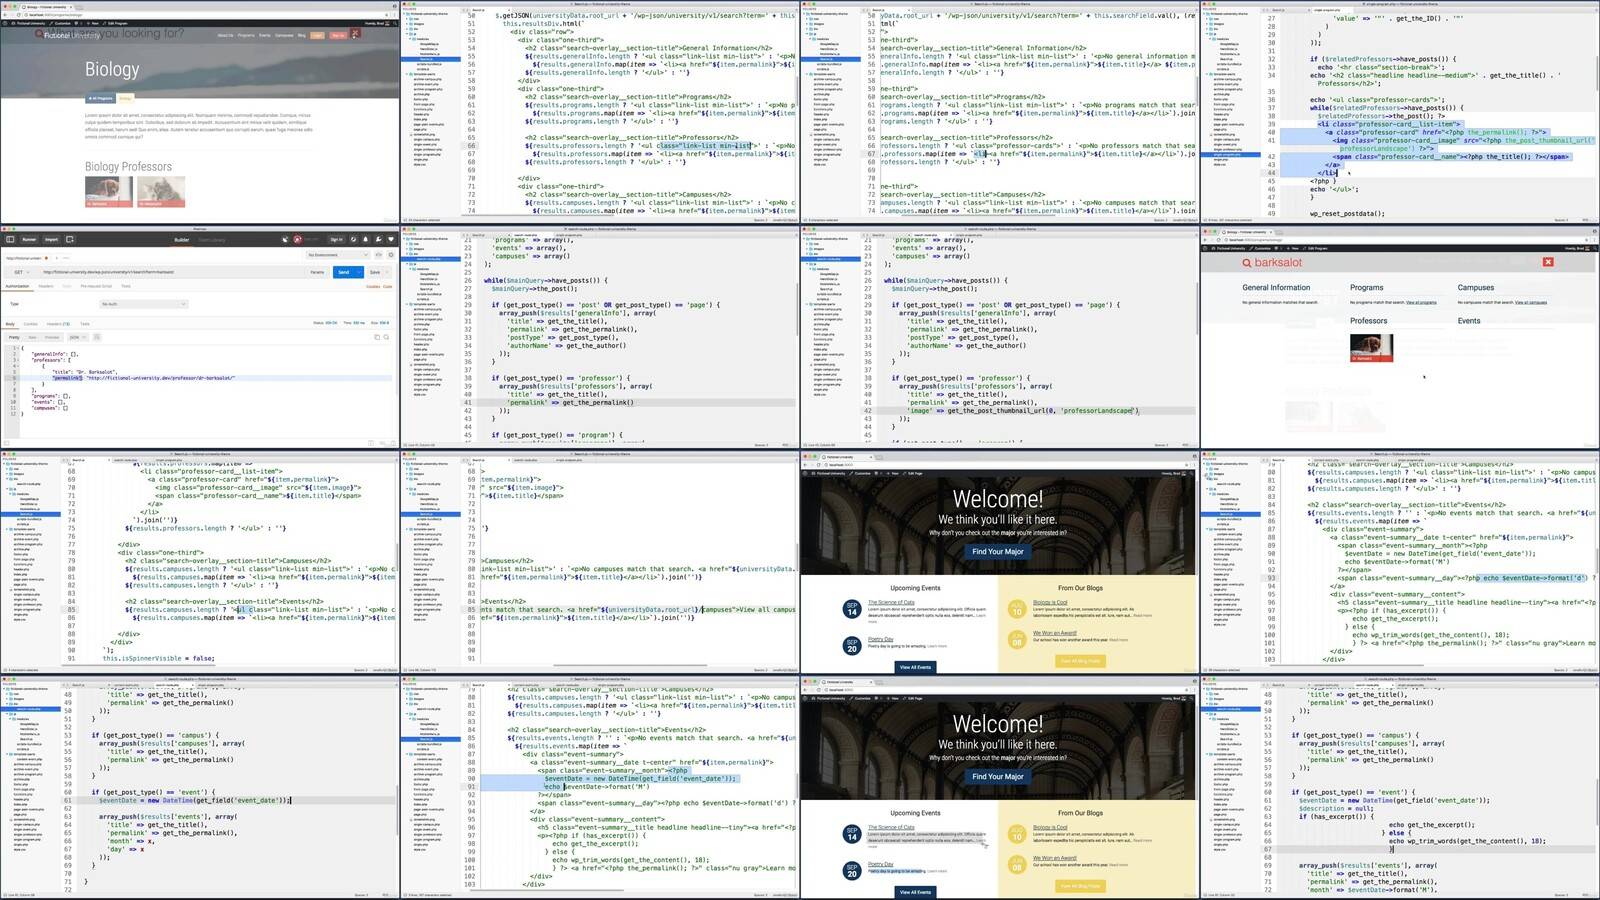The width and height of the screenshot is (1600, 900).
Task: Click the orange Login button on the Biology hero page
Action: (317, 35)
